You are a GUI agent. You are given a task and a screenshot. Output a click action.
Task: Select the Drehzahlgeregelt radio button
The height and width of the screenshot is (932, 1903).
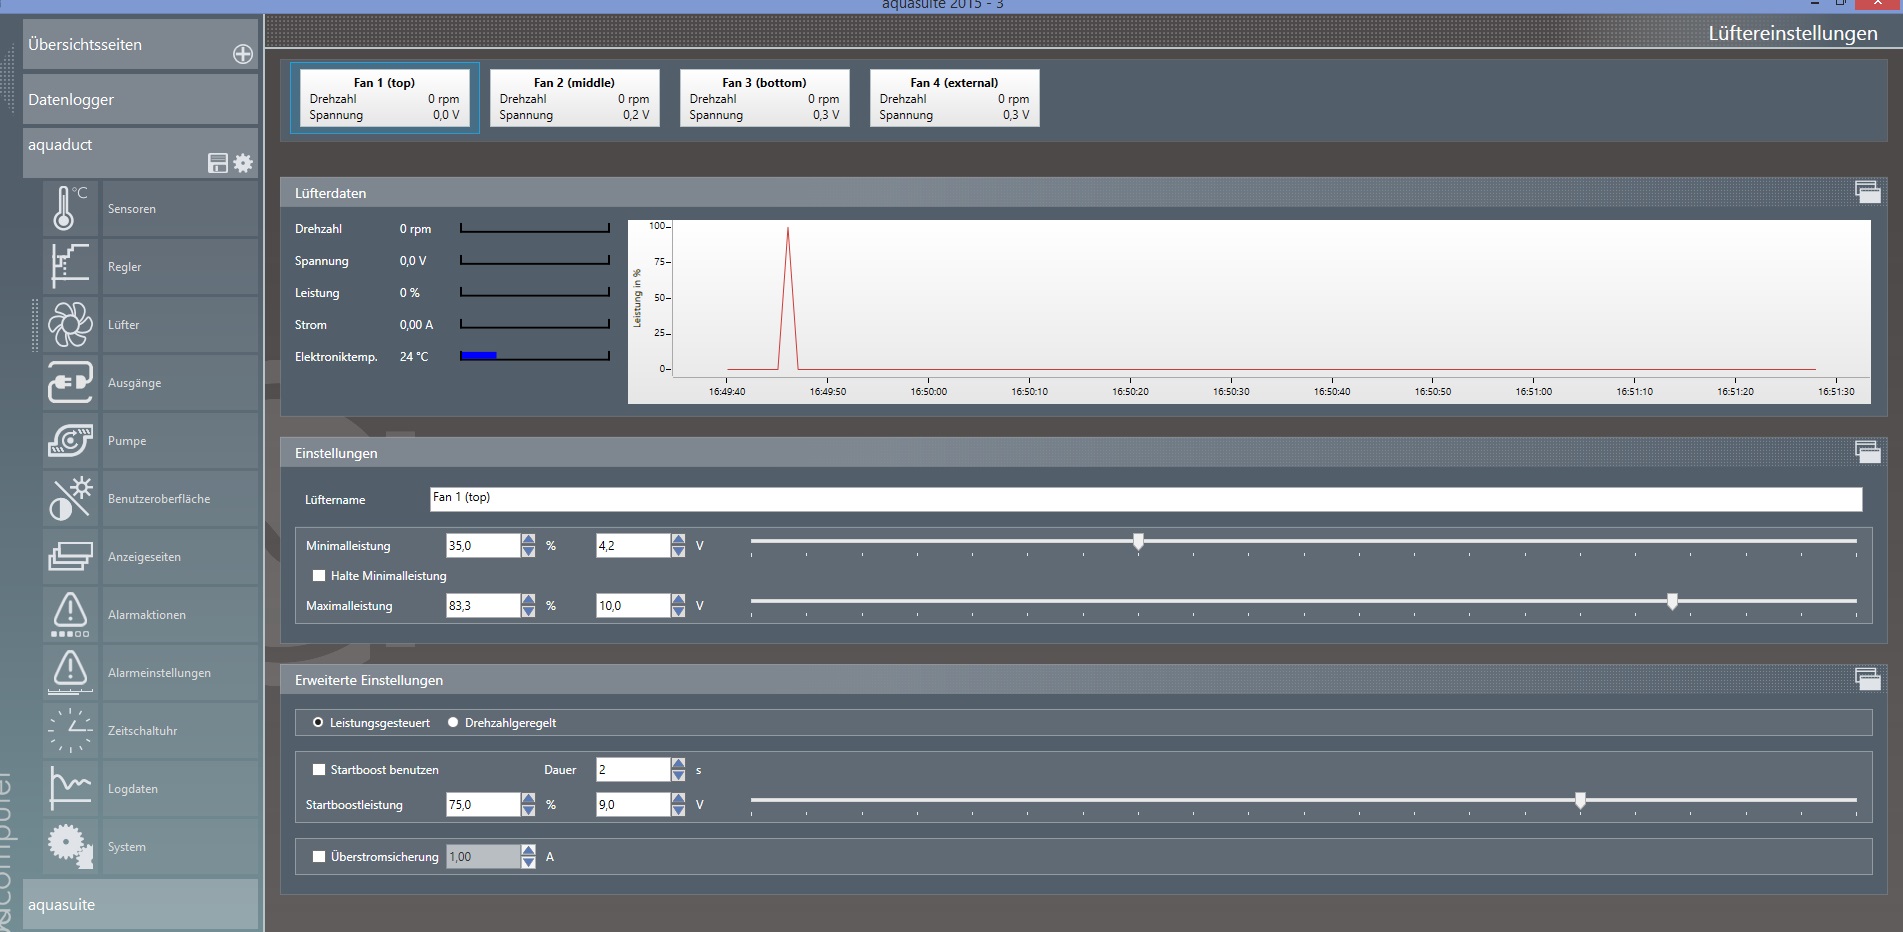pyautogui.click(x=453, y=723)
